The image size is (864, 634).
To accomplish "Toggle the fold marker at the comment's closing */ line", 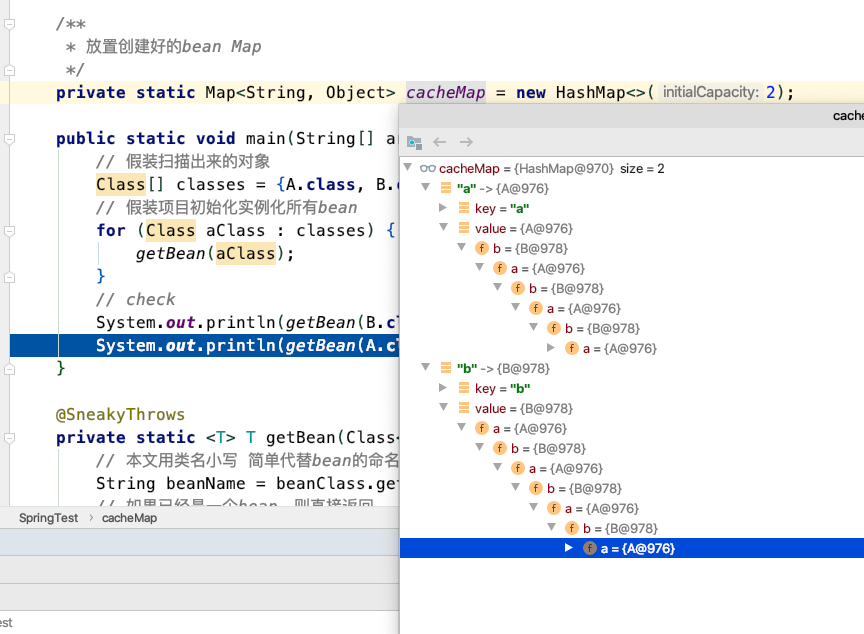I will 9,70.
